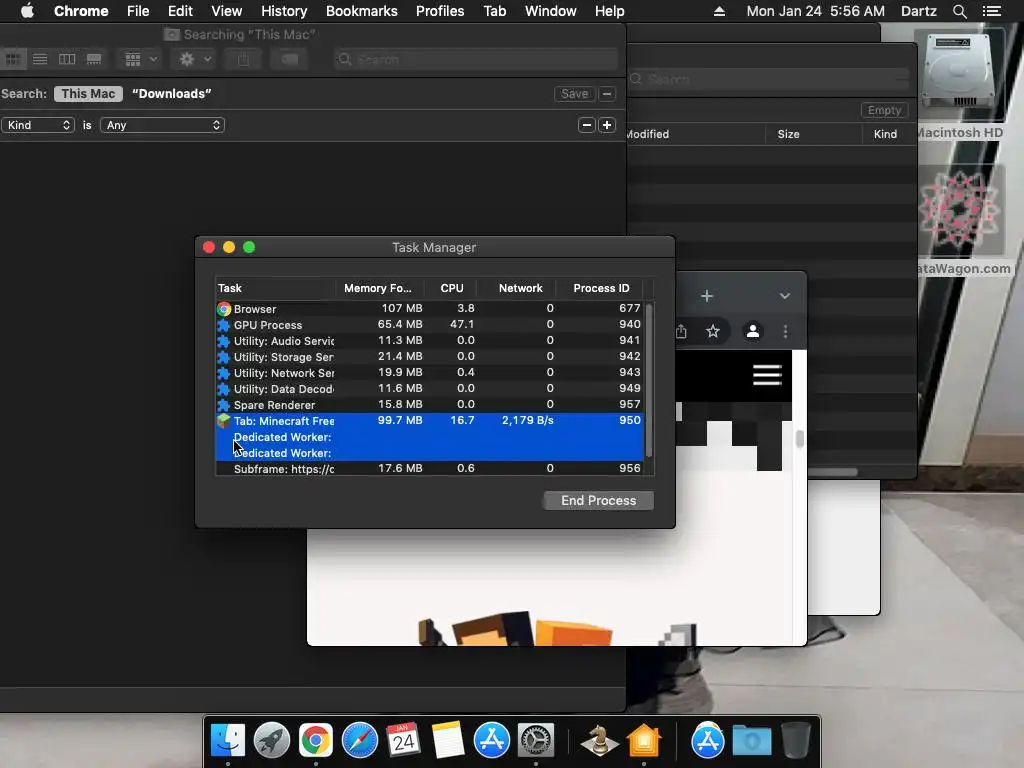Viewport: 1024px width, 768px height.
Task: Switch Finder to icon view
Action: [x=12, y=59]
